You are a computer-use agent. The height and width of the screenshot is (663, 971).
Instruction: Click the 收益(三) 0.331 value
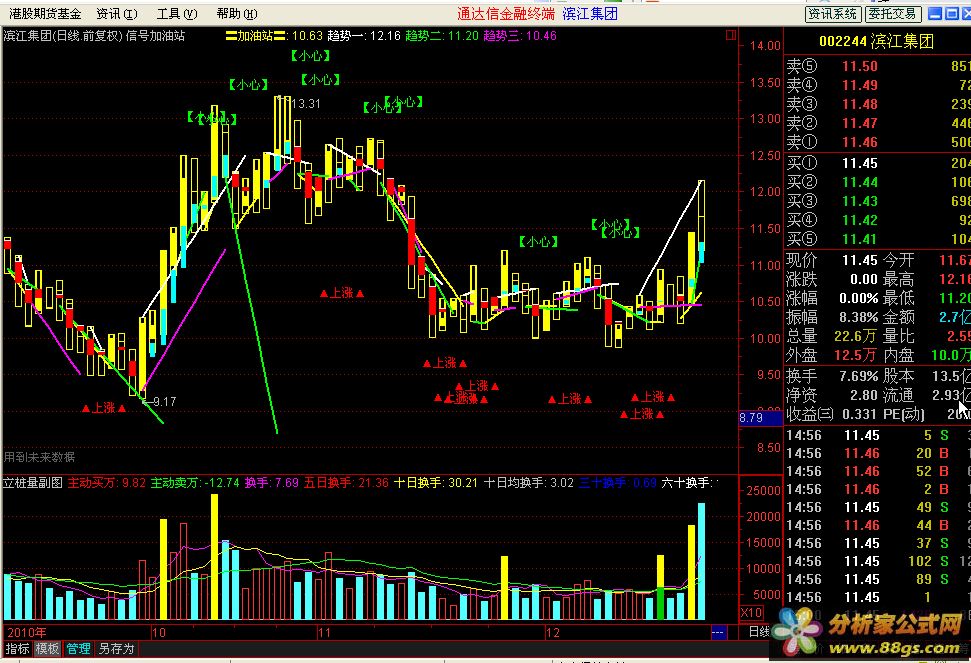coord(860,414)
